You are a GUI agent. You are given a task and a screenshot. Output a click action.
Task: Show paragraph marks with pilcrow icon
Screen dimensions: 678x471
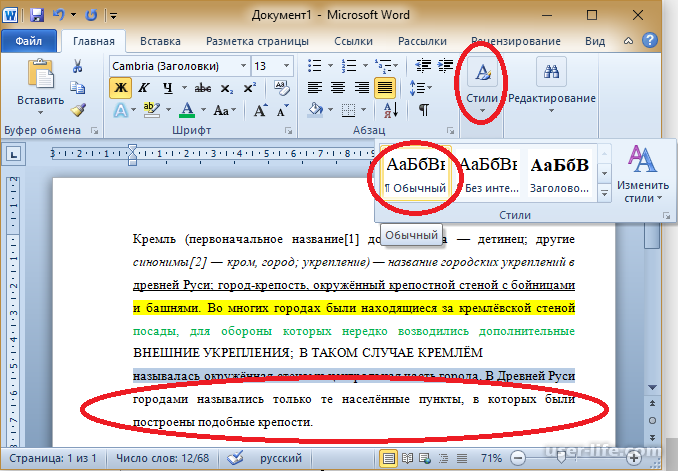[424, 110]
